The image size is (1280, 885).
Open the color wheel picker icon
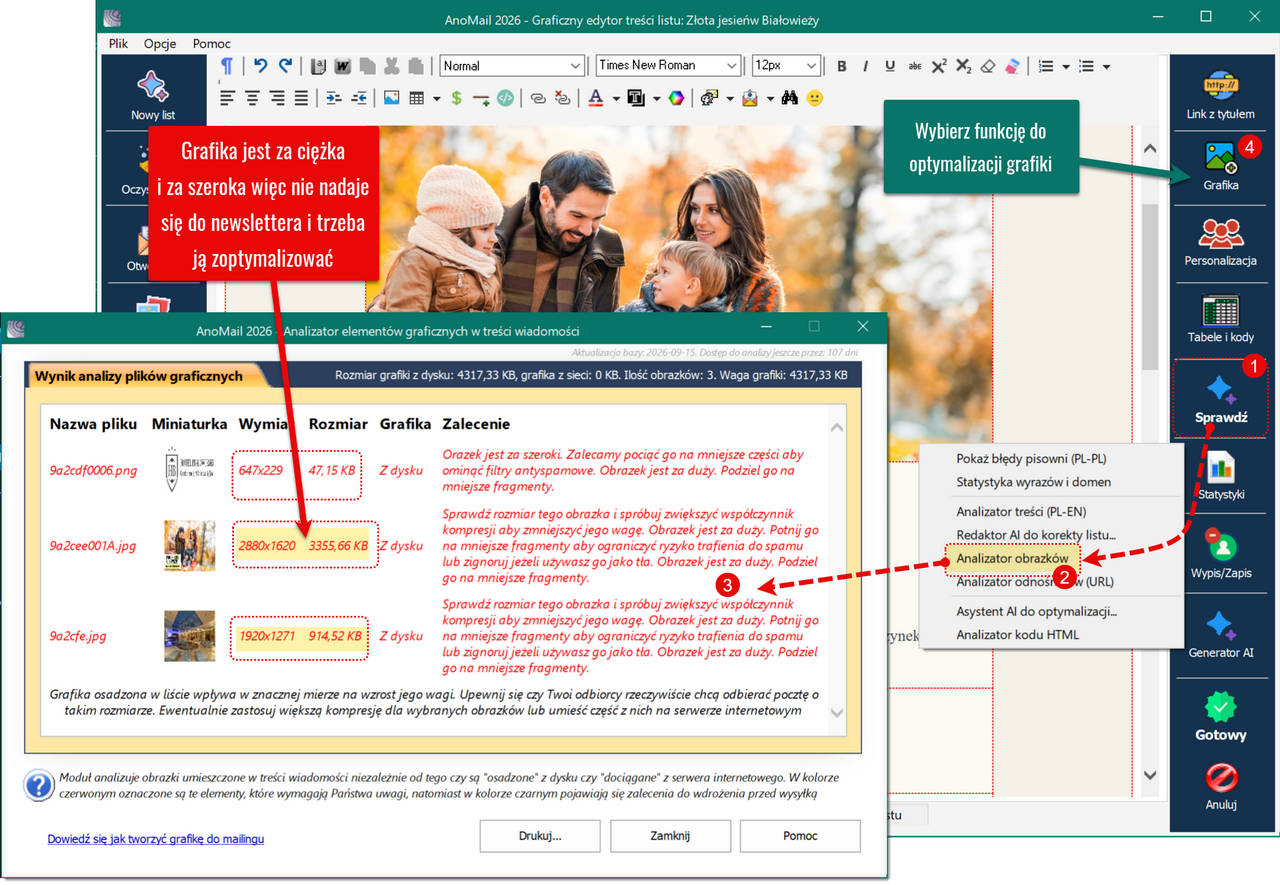(677, 98)
